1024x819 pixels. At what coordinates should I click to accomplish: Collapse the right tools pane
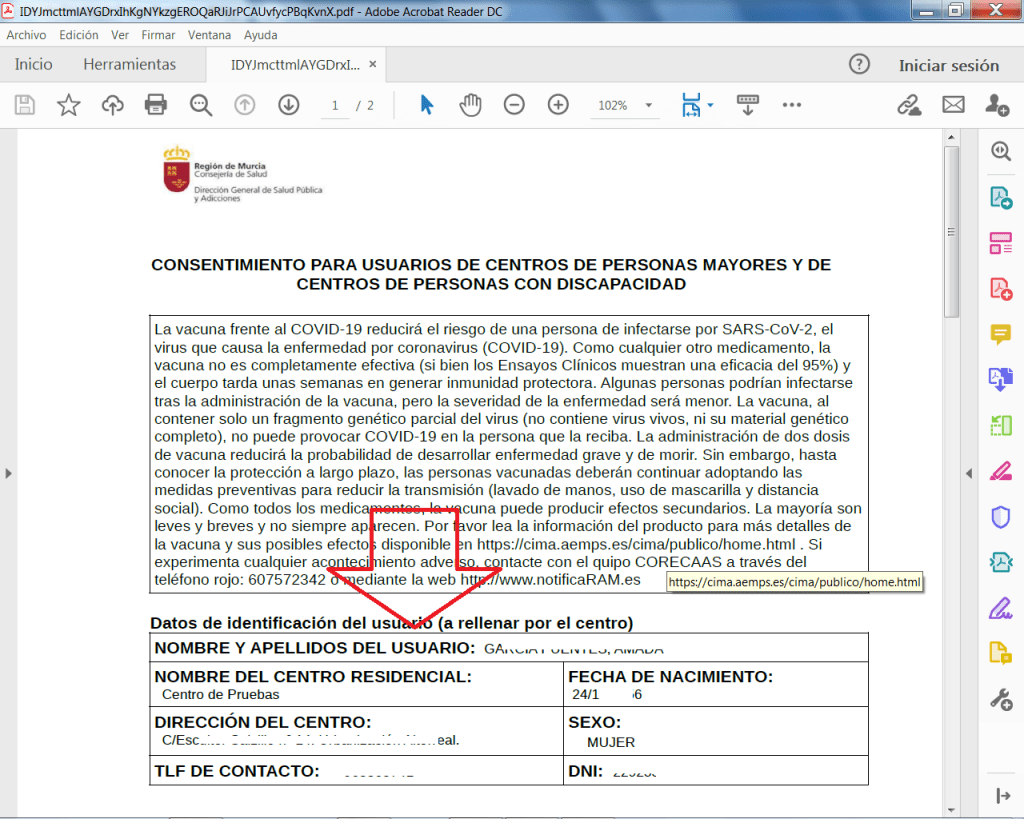(x=968, y=473)
